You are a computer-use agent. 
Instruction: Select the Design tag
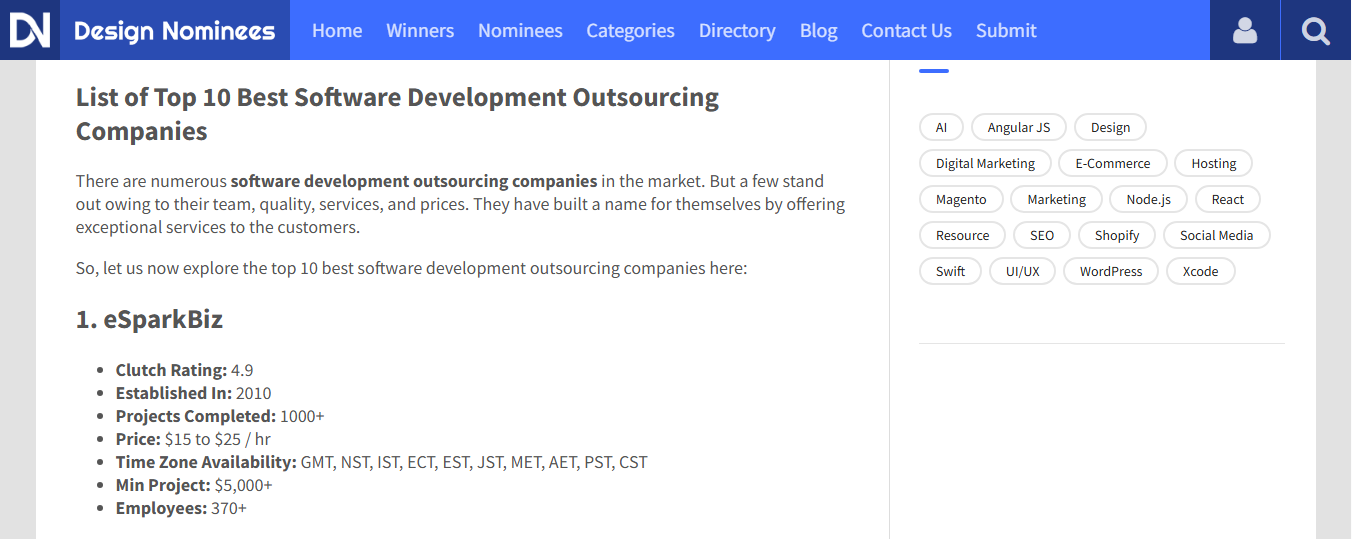1110,127
